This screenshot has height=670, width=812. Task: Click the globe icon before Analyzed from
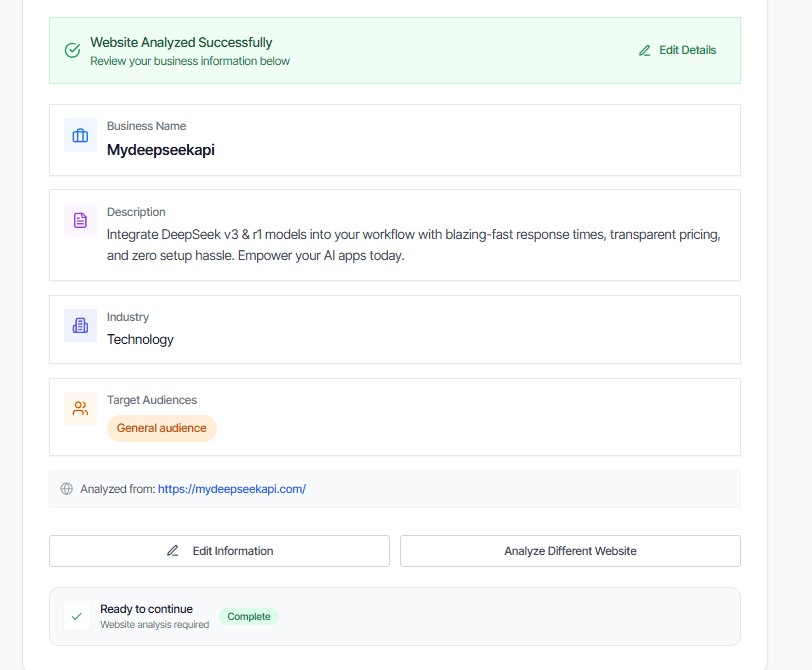click(x=67, y=489)
